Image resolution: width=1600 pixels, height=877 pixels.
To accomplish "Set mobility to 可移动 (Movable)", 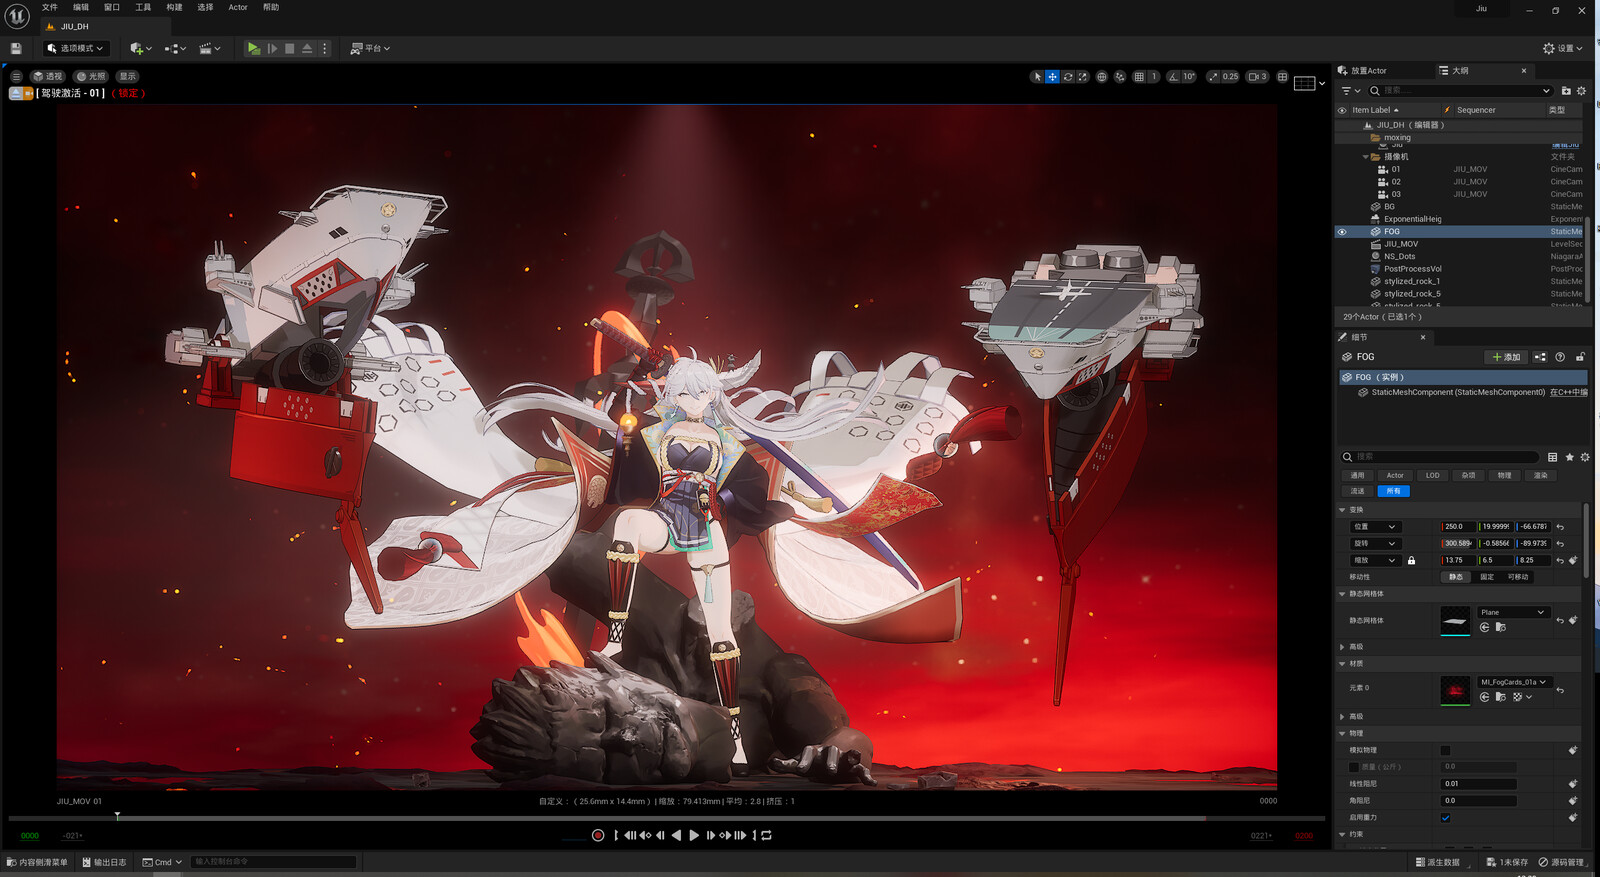I will (1518, 577).
